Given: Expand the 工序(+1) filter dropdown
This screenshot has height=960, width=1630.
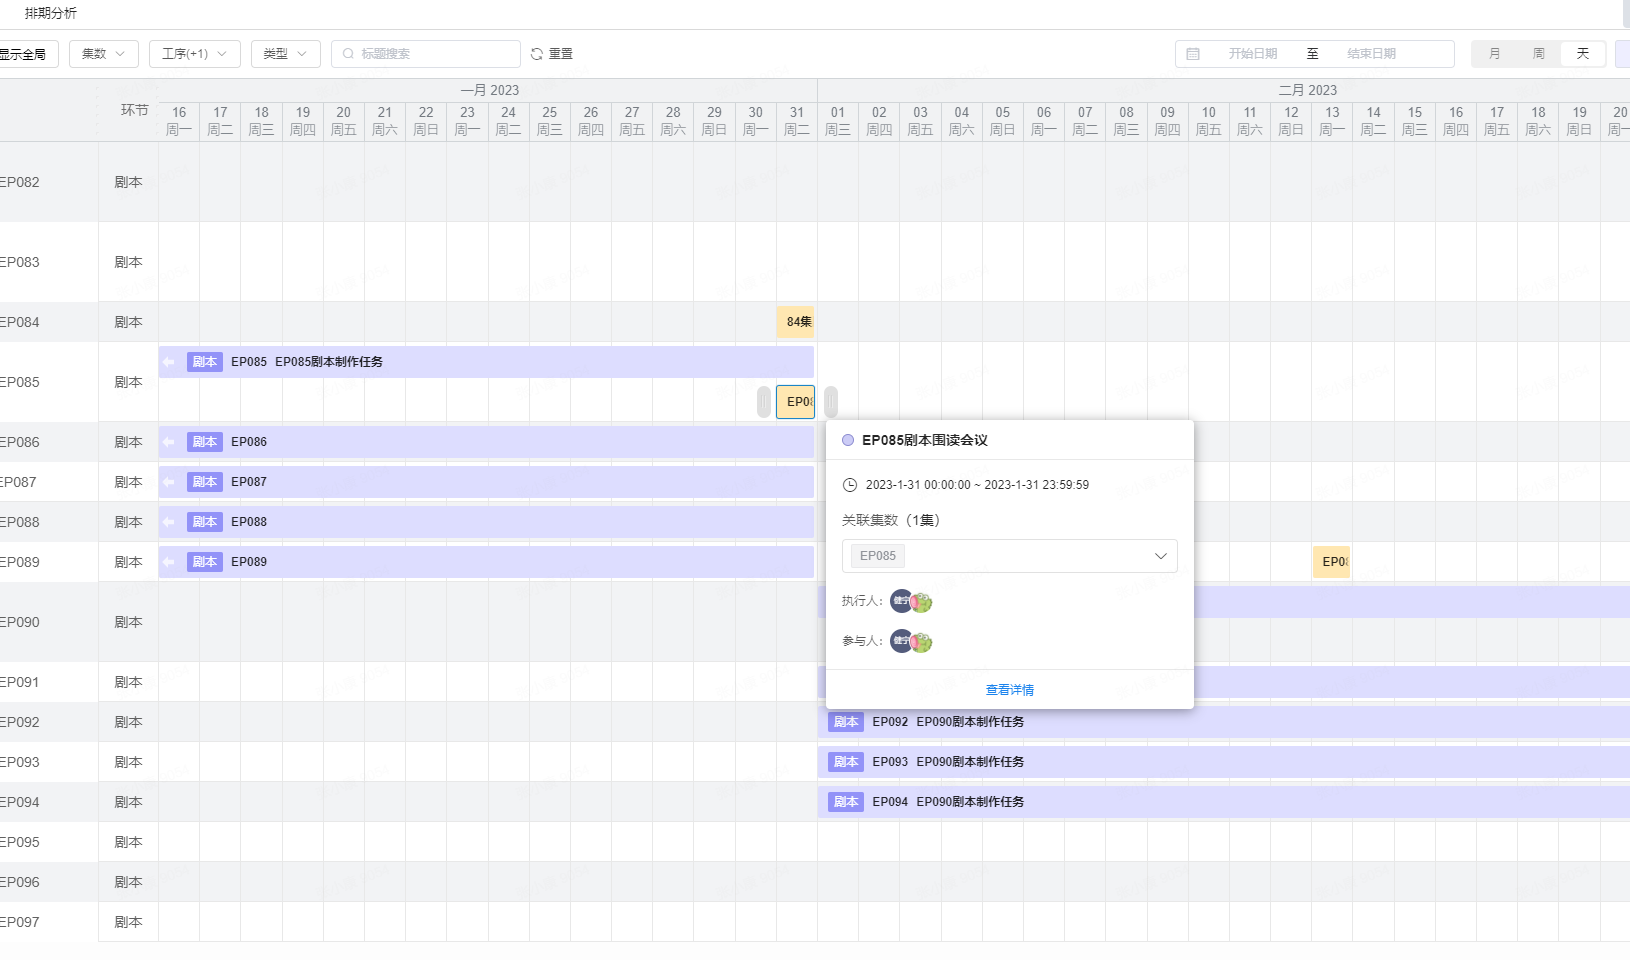Looking at the screenshot, I should pos(194,54).
